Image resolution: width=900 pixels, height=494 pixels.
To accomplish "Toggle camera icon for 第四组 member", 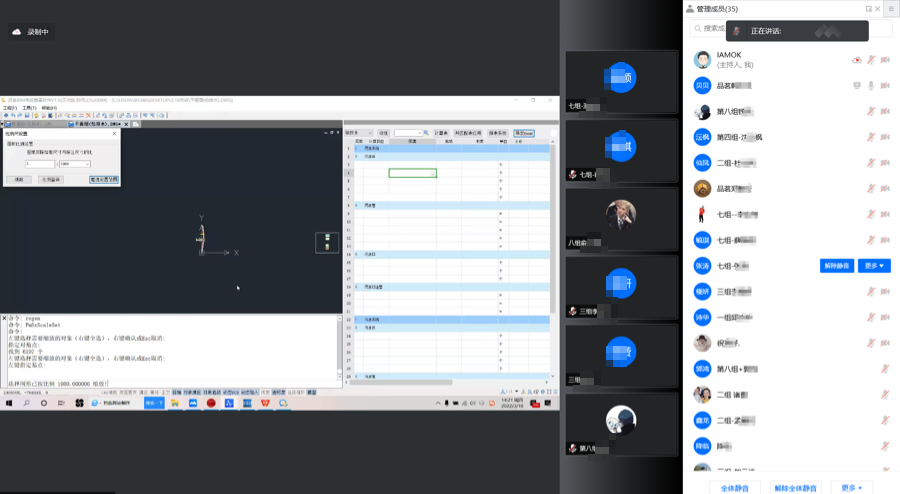I will [886, 137].
